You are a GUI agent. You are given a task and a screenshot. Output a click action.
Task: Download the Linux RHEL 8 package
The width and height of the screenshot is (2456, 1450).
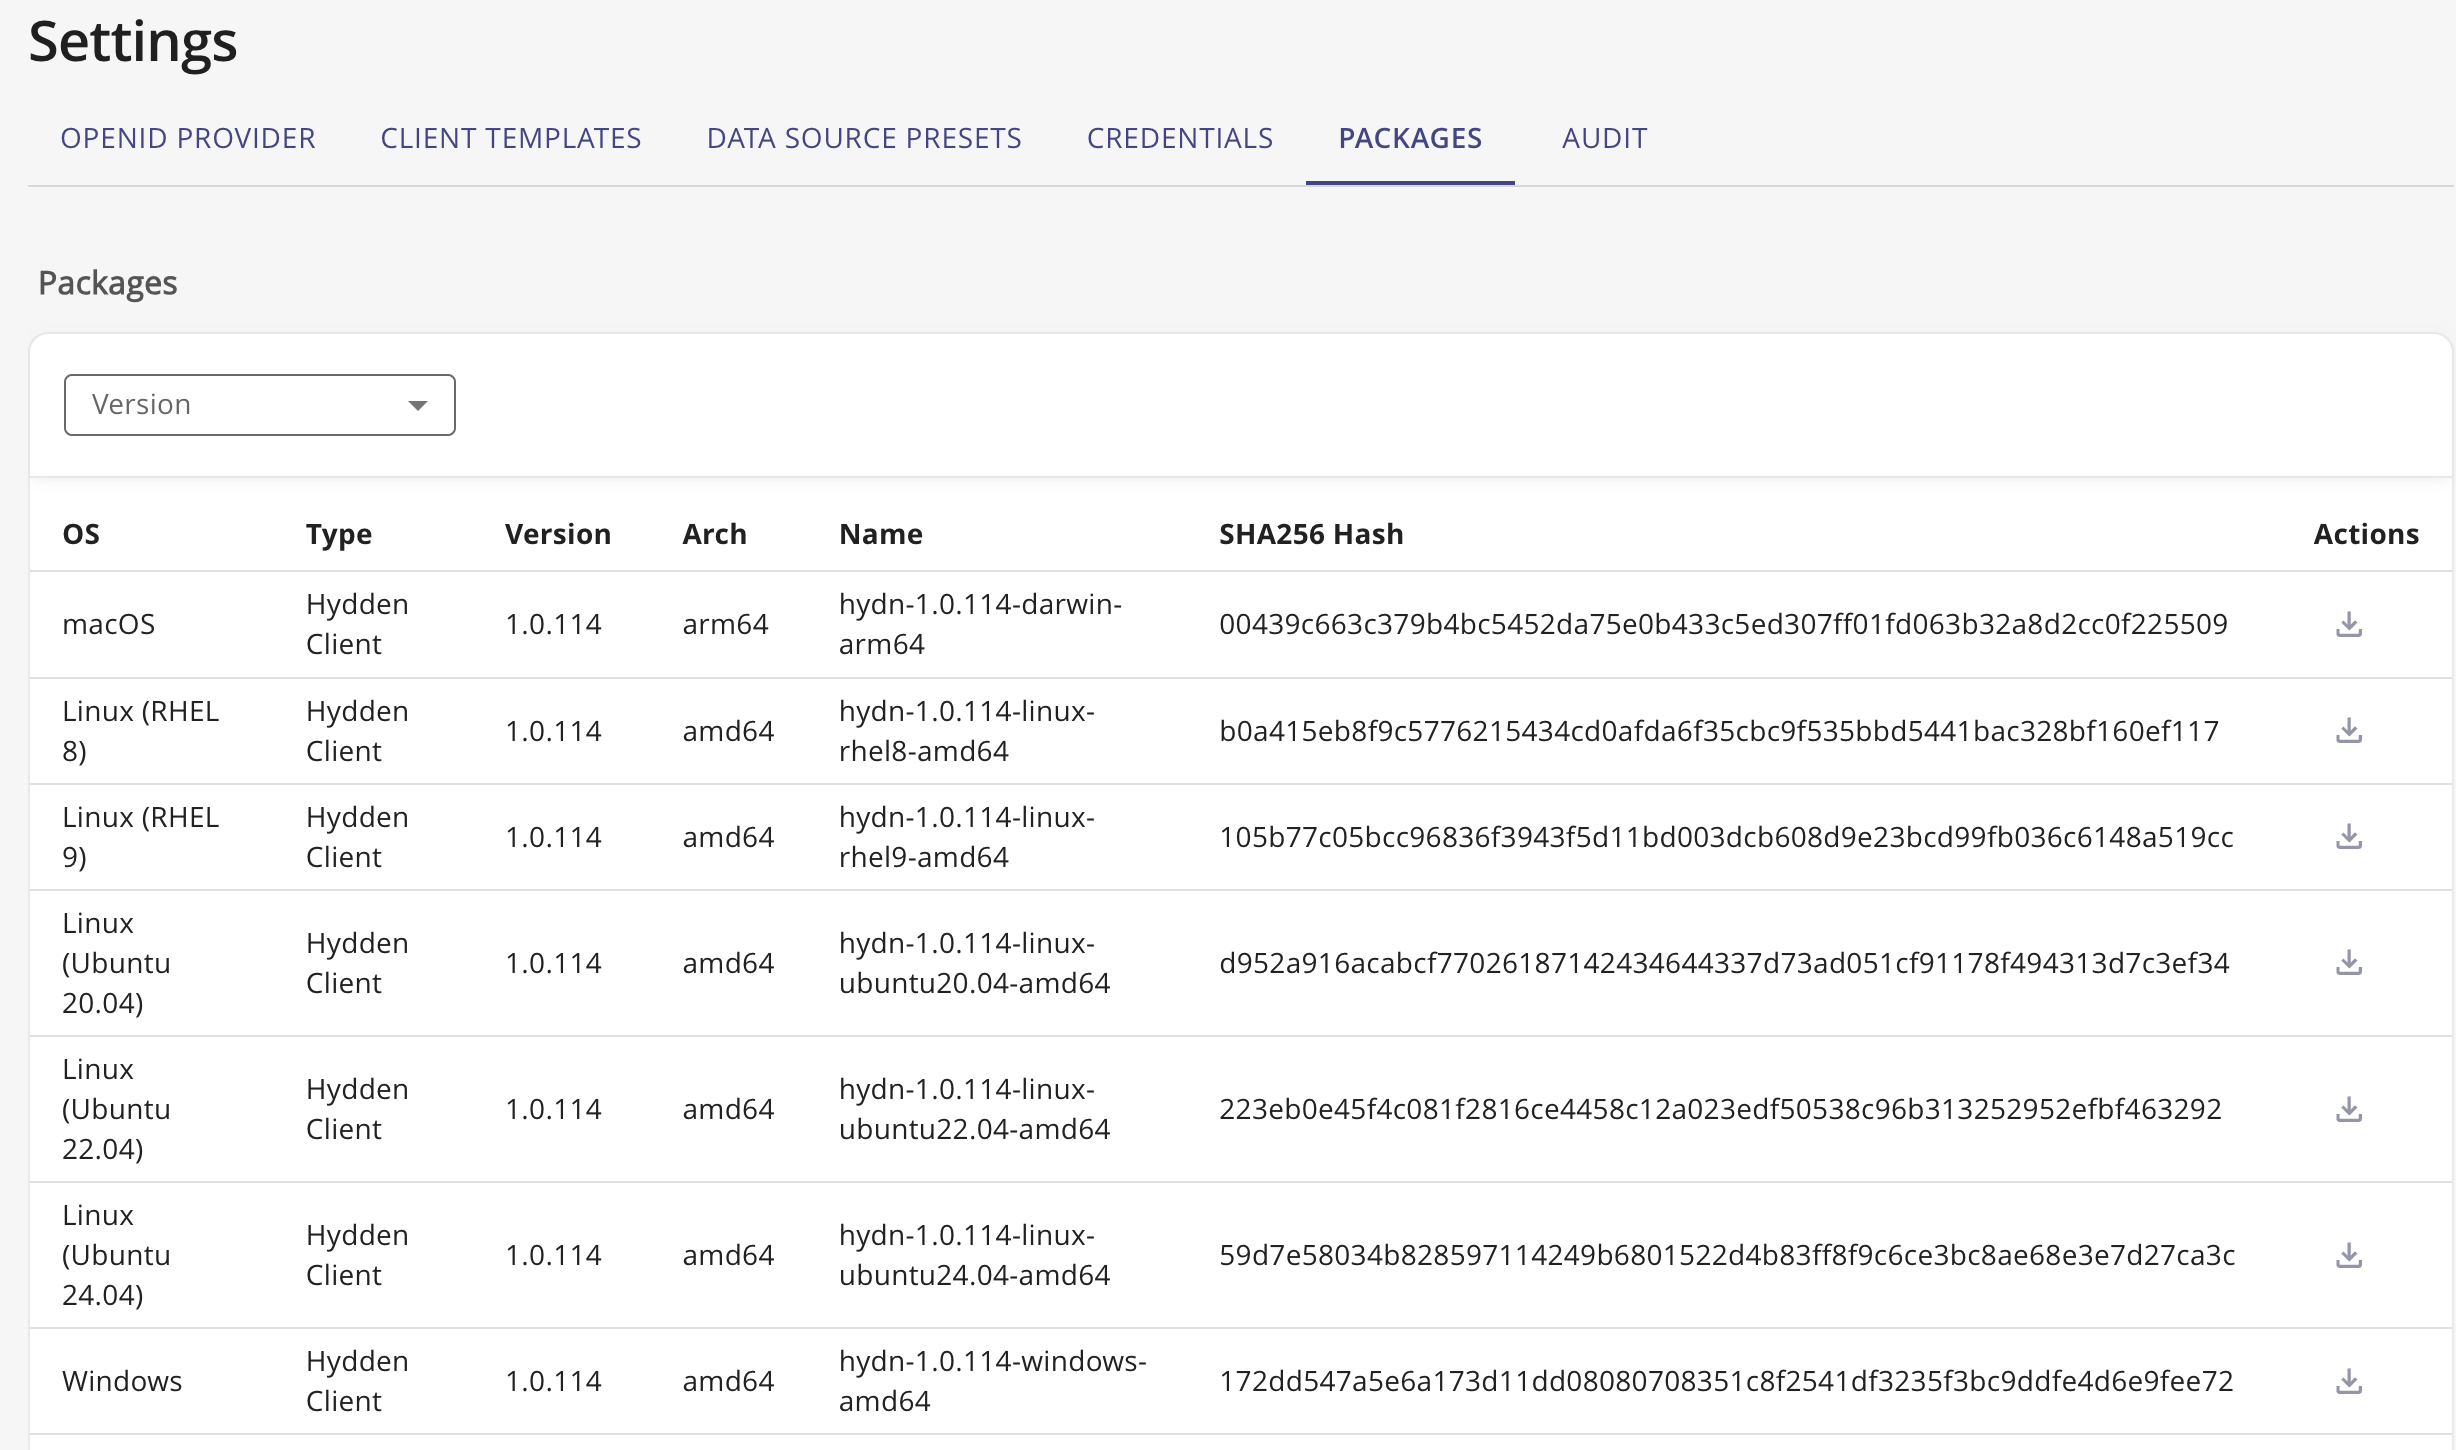(2348, 730)
